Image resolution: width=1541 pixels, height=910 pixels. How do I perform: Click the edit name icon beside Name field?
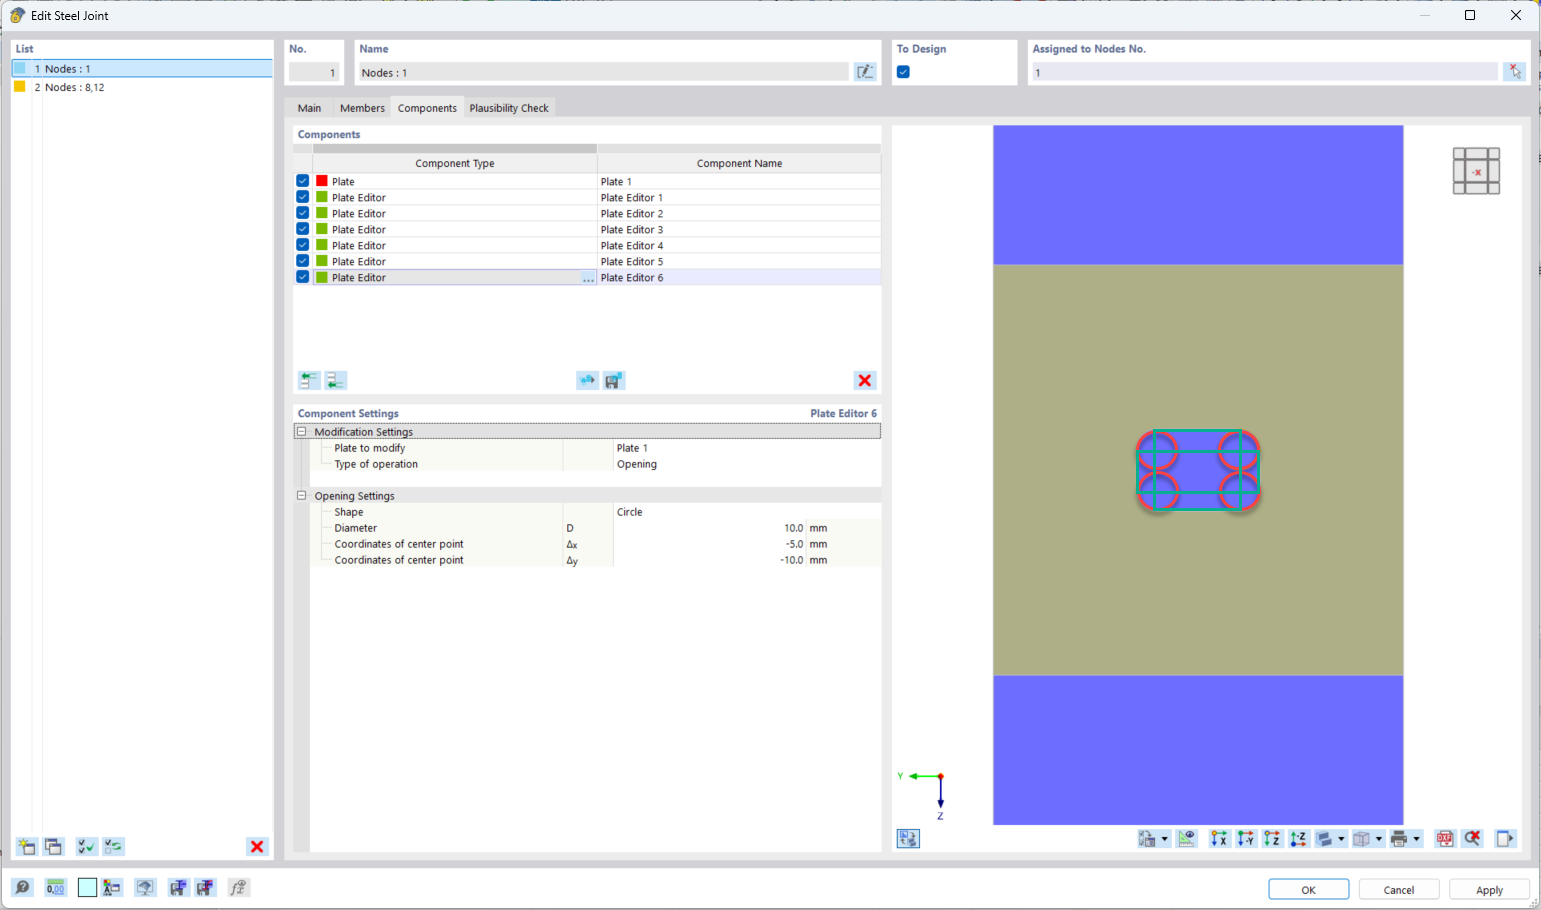[865, 72]
